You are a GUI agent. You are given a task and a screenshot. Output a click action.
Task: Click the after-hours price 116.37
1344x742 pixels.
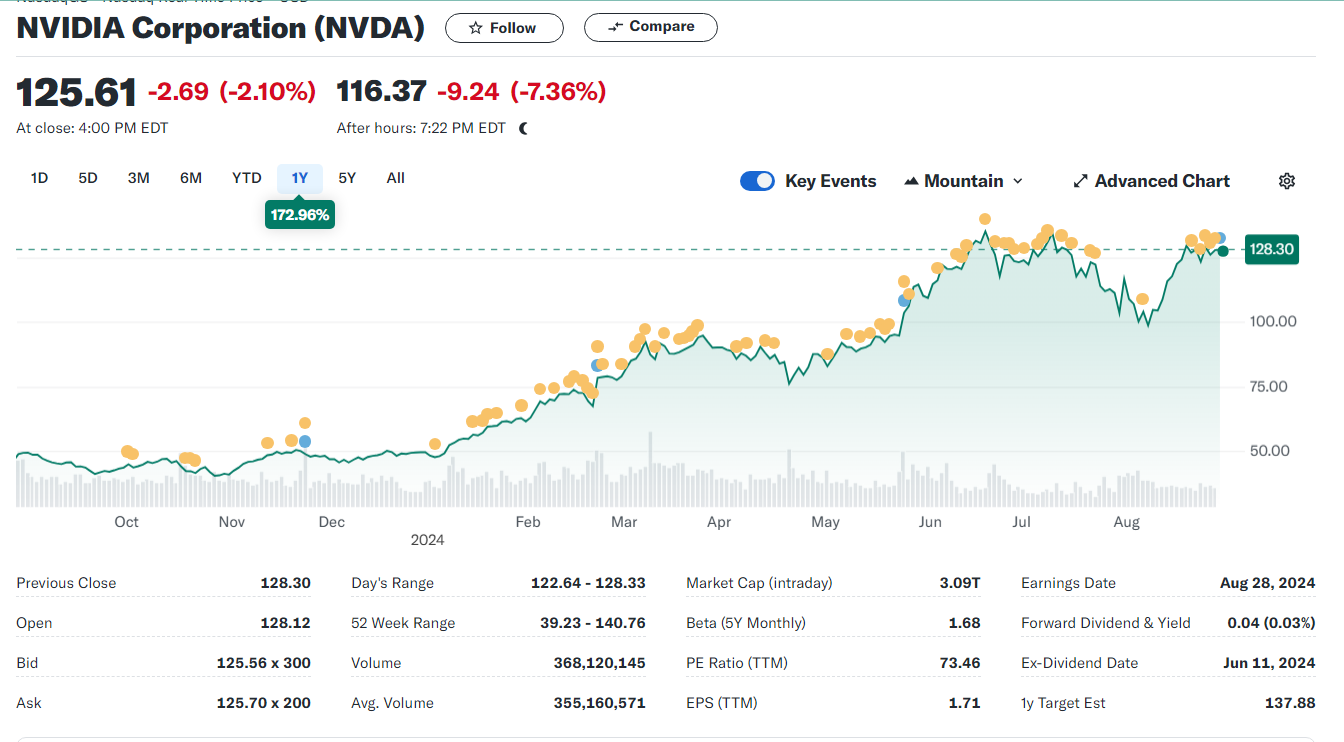tap(382, 91)
